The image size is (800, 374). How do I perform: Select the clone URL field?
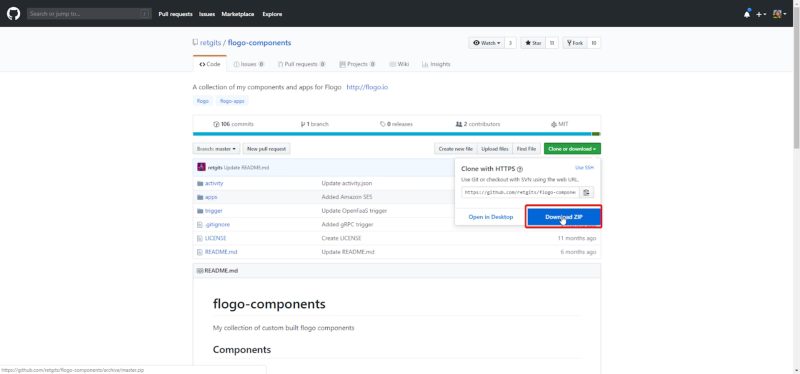tap(520, 192)
